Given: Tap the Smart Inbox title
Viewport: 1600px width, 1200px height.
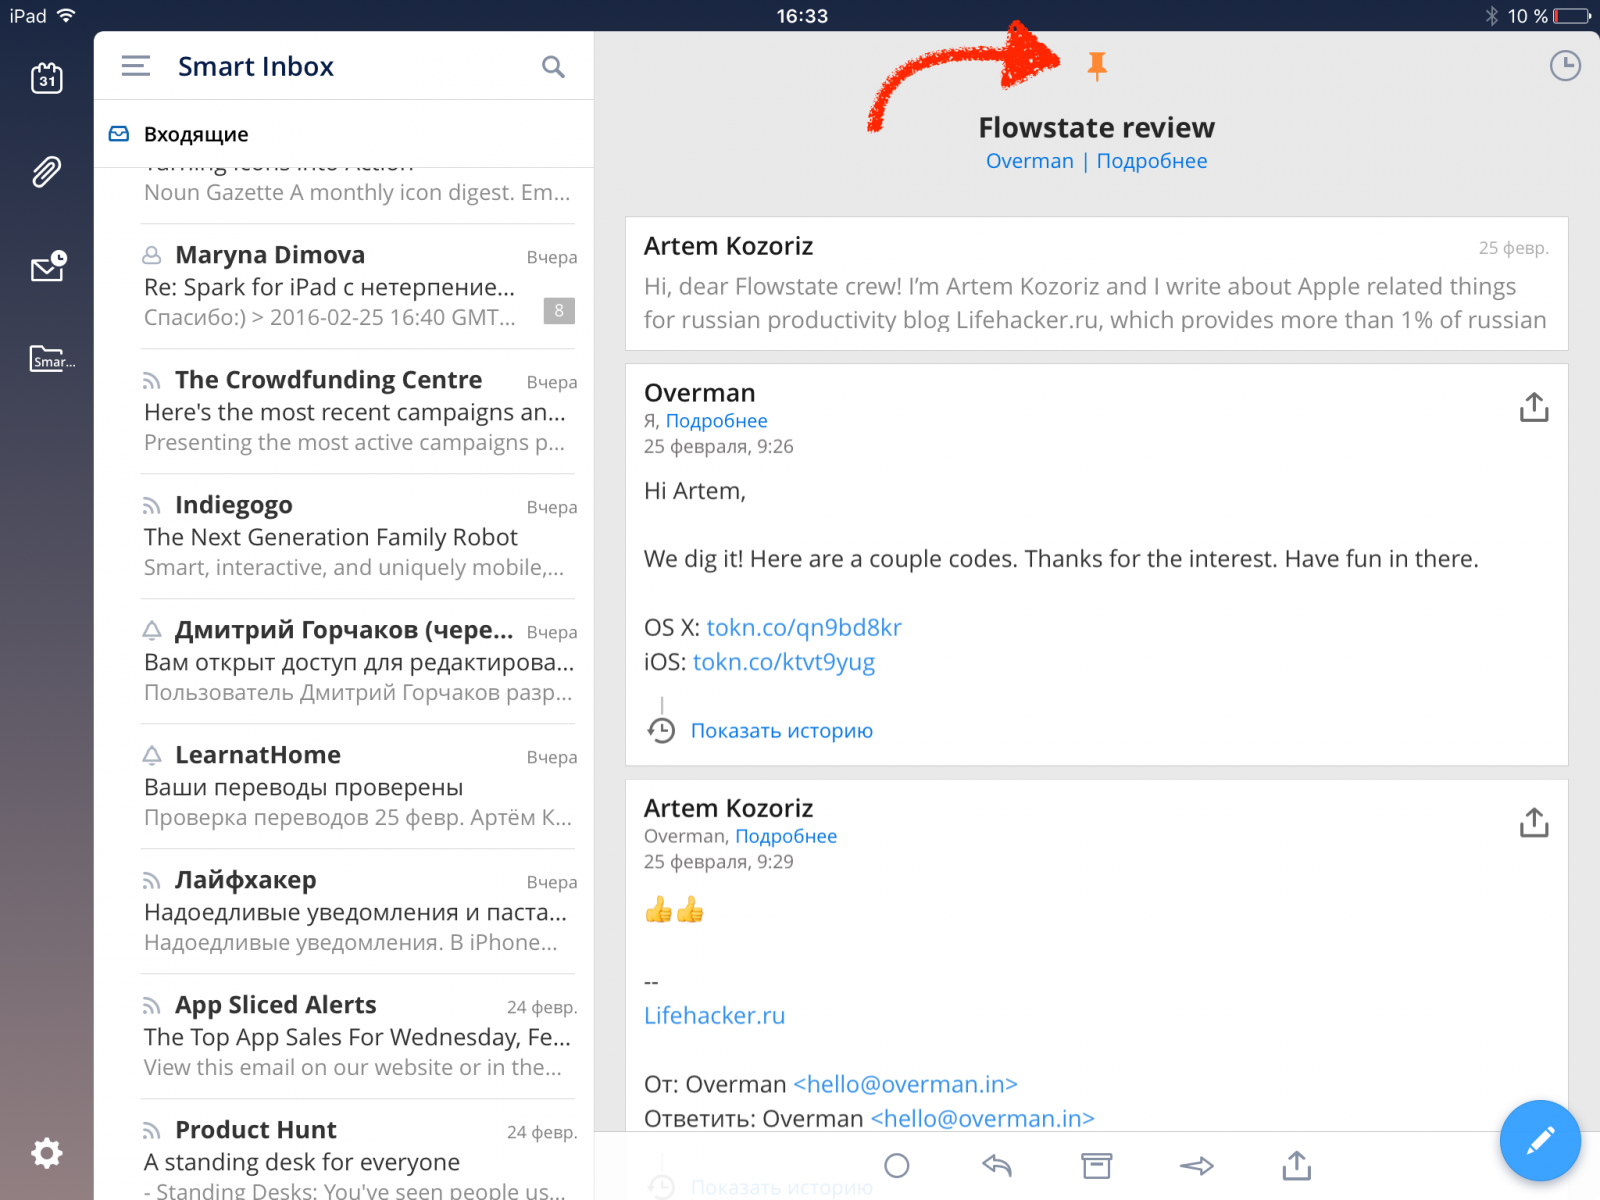Looking at the screenshot, I should (x=256, y=67).
